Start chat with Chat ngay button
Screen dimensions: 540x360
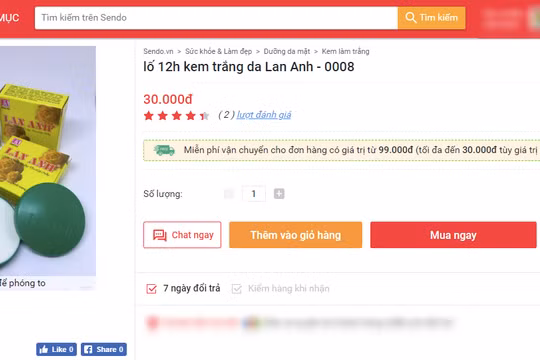(182, 235)
